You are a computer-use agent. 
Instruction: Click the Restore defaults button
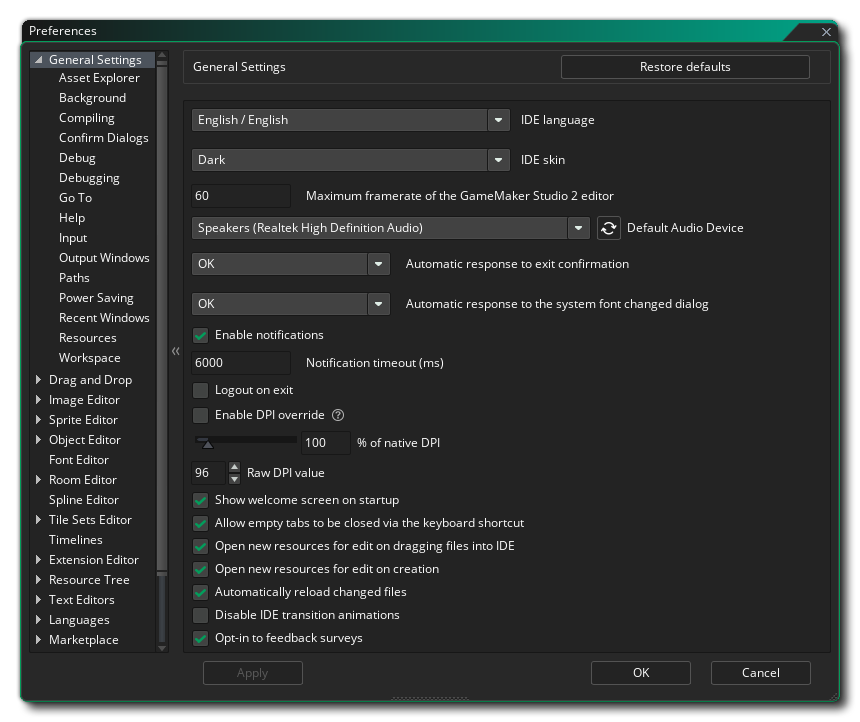point(685,67)
